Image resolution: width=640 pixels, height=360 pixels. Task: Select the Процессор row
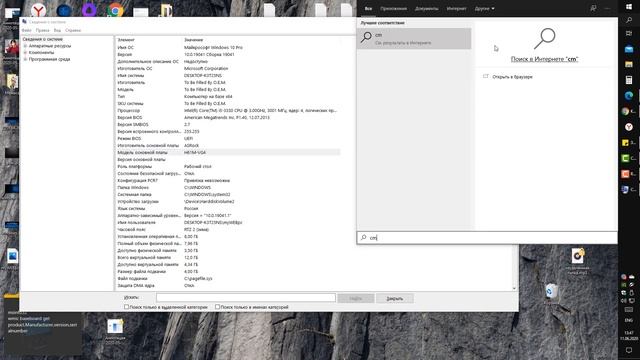click(x=228, y=110)
